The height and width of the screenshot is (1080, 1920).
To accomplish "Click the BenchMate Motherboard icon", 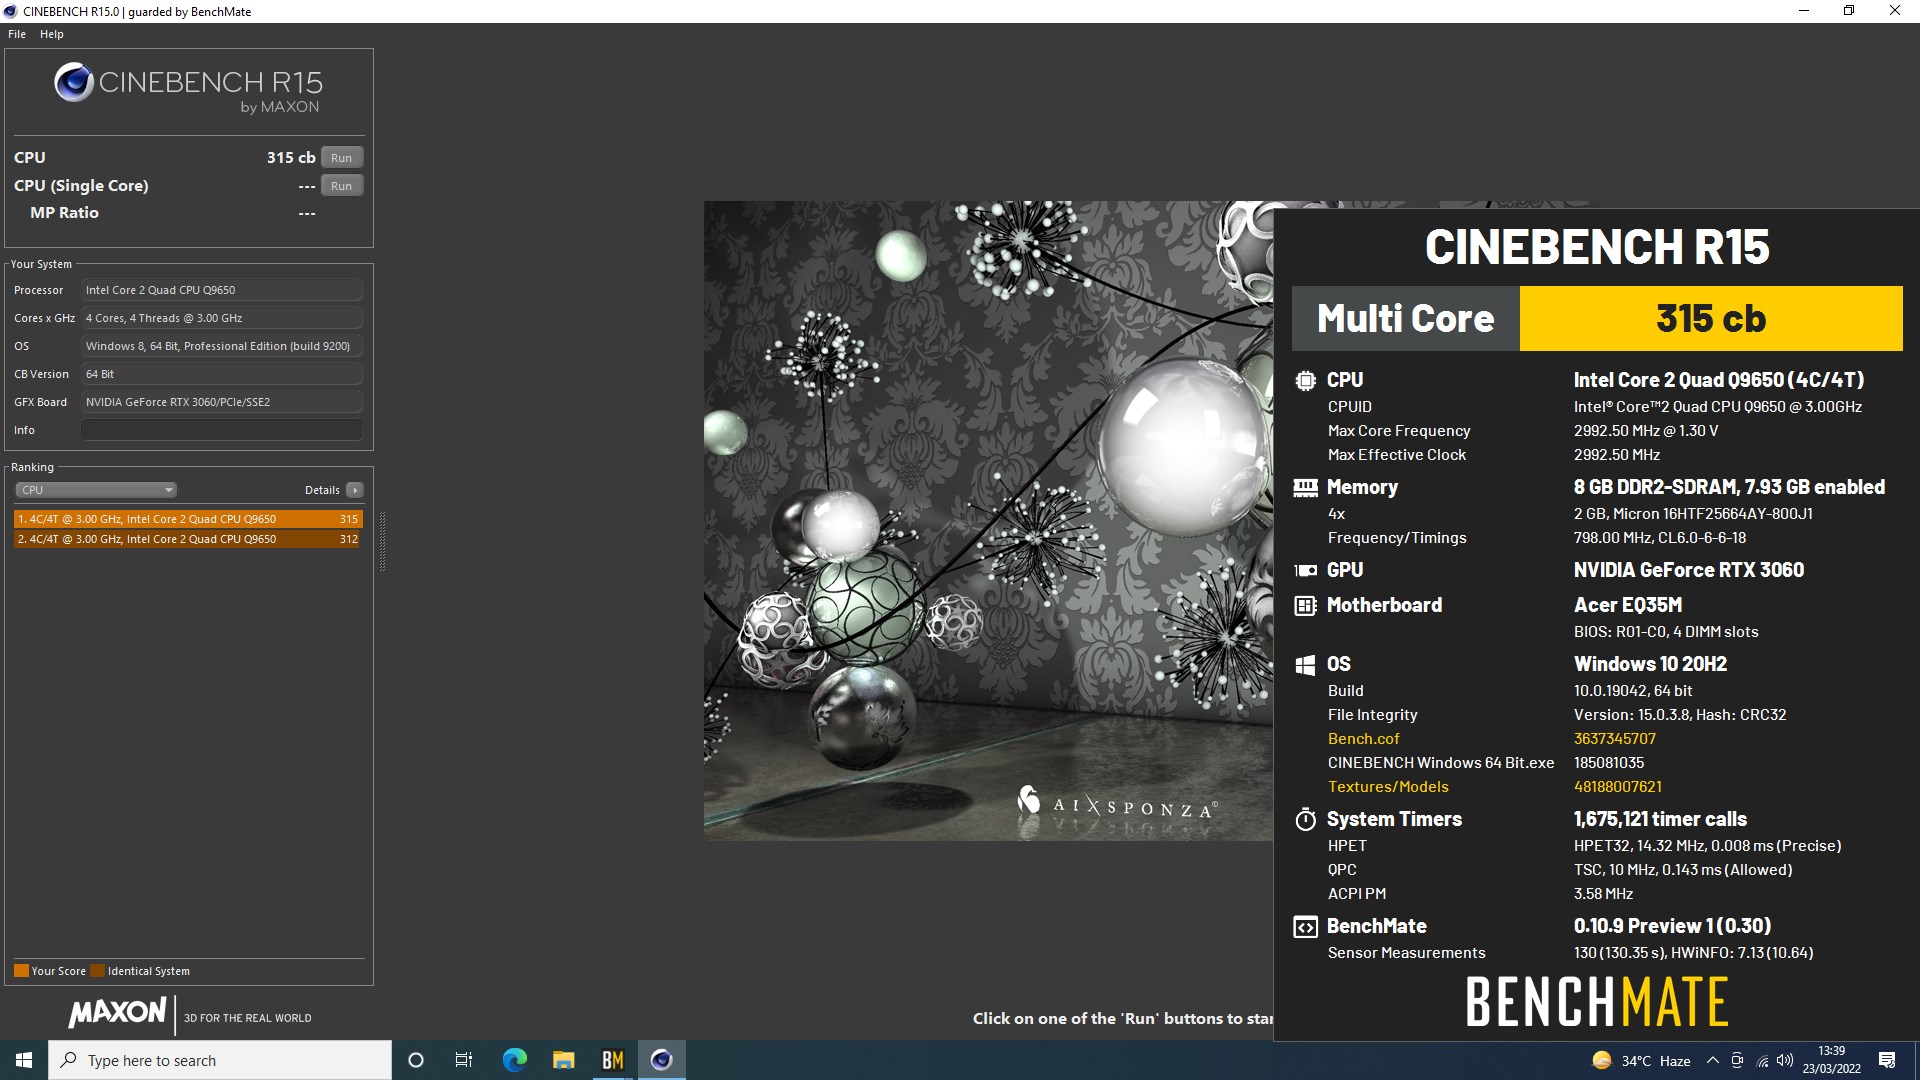I will click(x=1305, y=605).
